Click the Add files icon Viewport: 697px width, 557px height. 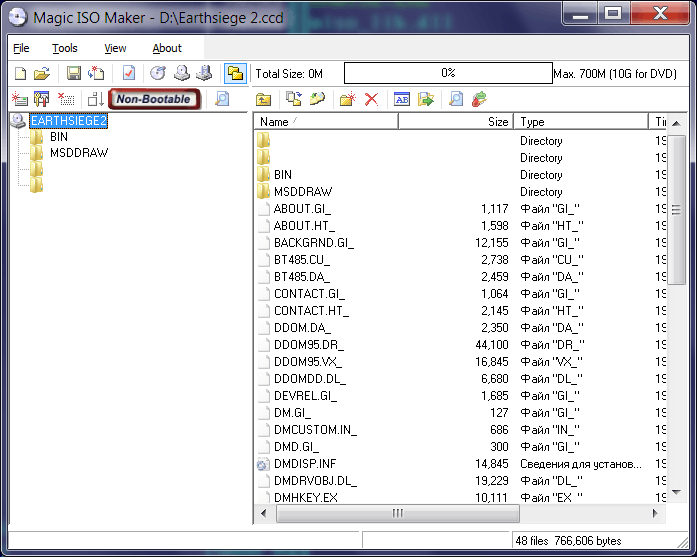click(294, 99)
